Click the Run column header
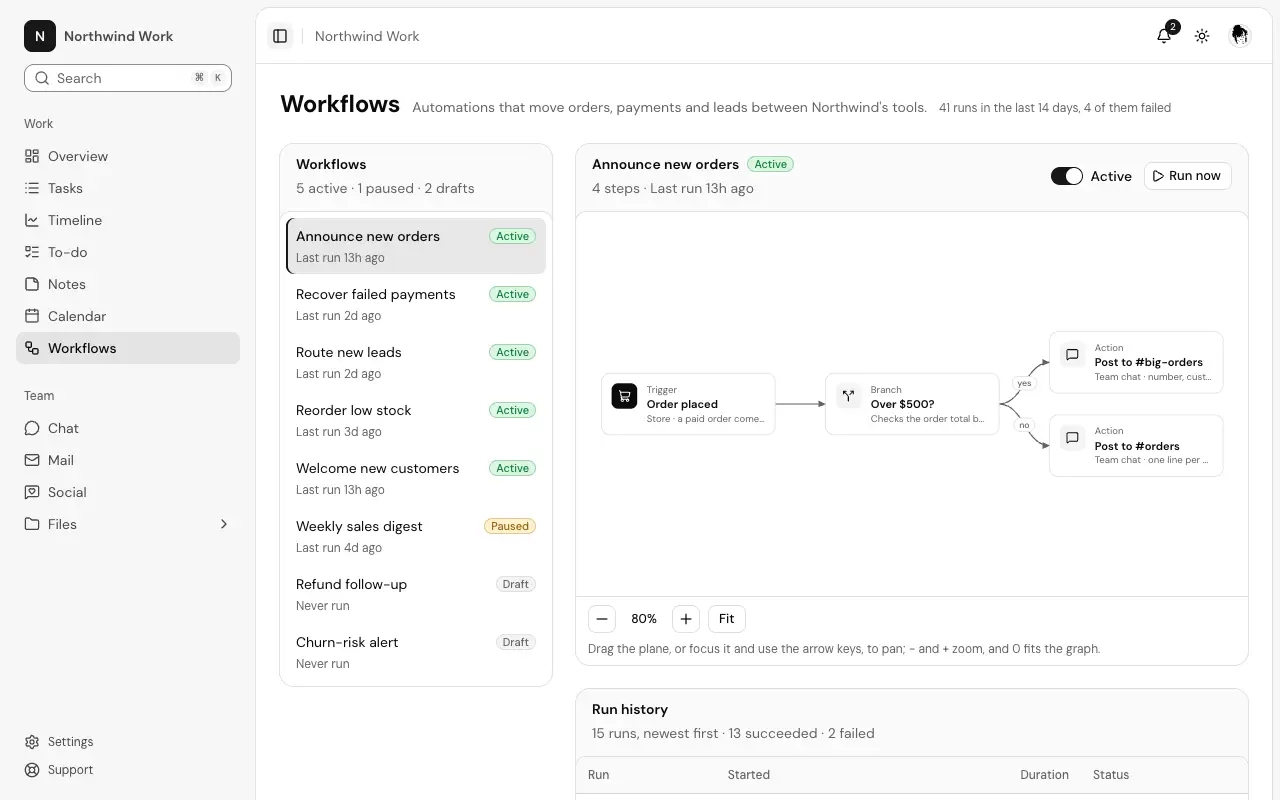This screenshot has width=1280, height=800. click(x=598, y=775)
